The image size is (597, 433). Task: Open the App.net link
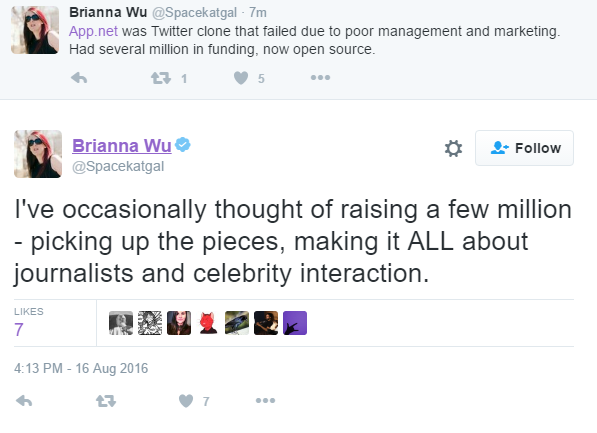(93, 31)
